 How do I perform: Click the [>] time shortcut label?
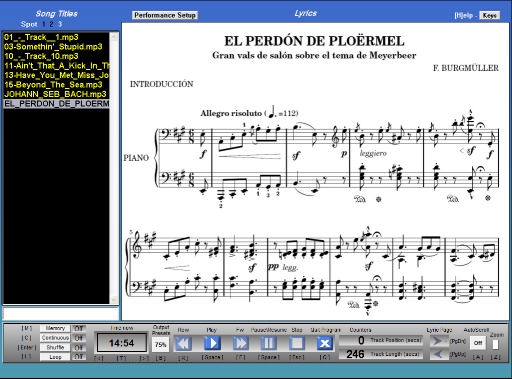[144, 358]
